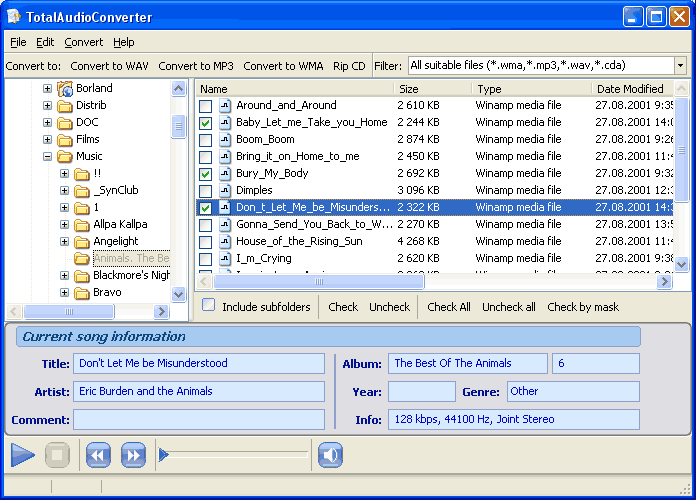Open the file Filter dropdown
The height and width of the screenshot is (500, 696).
pyautogui.click(x=680, y=66)
